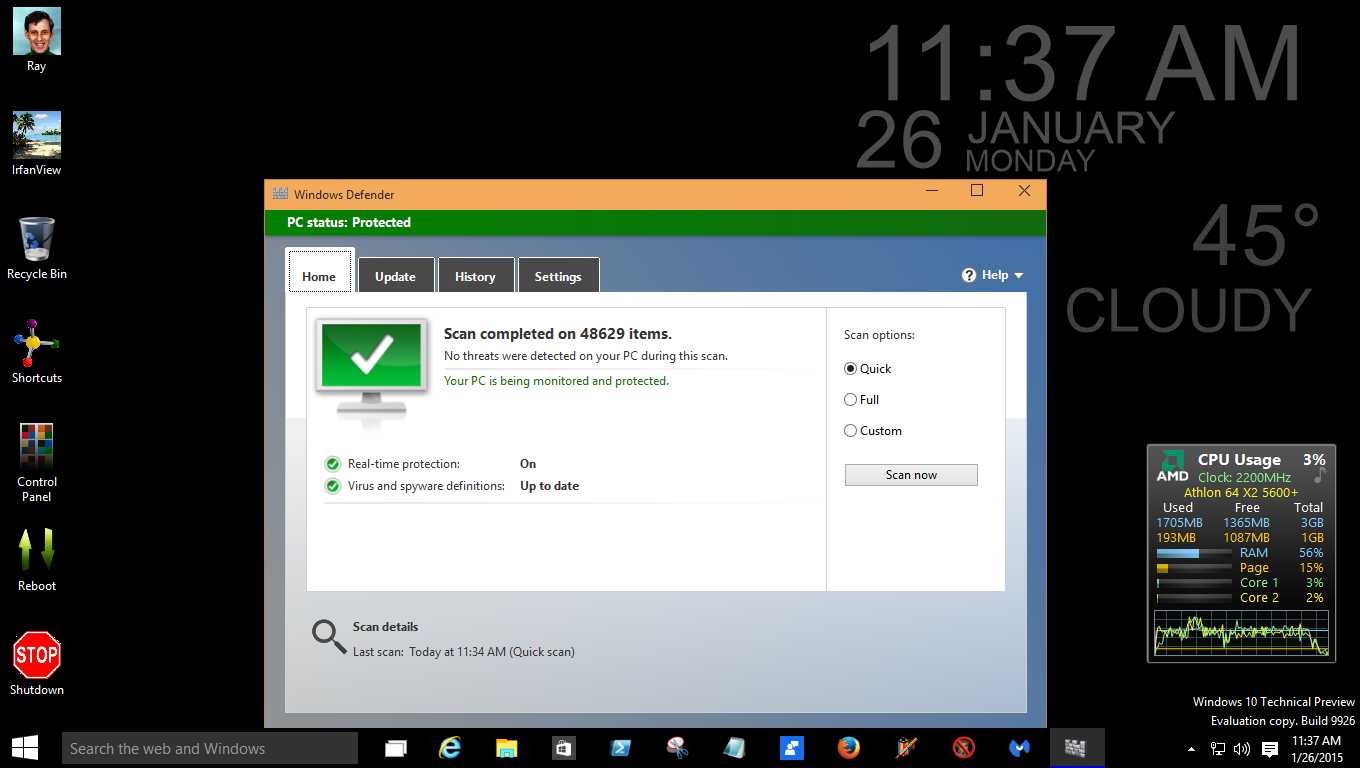Click the 'Clock: 2200MHz' gadget text

pos(1244,477)
